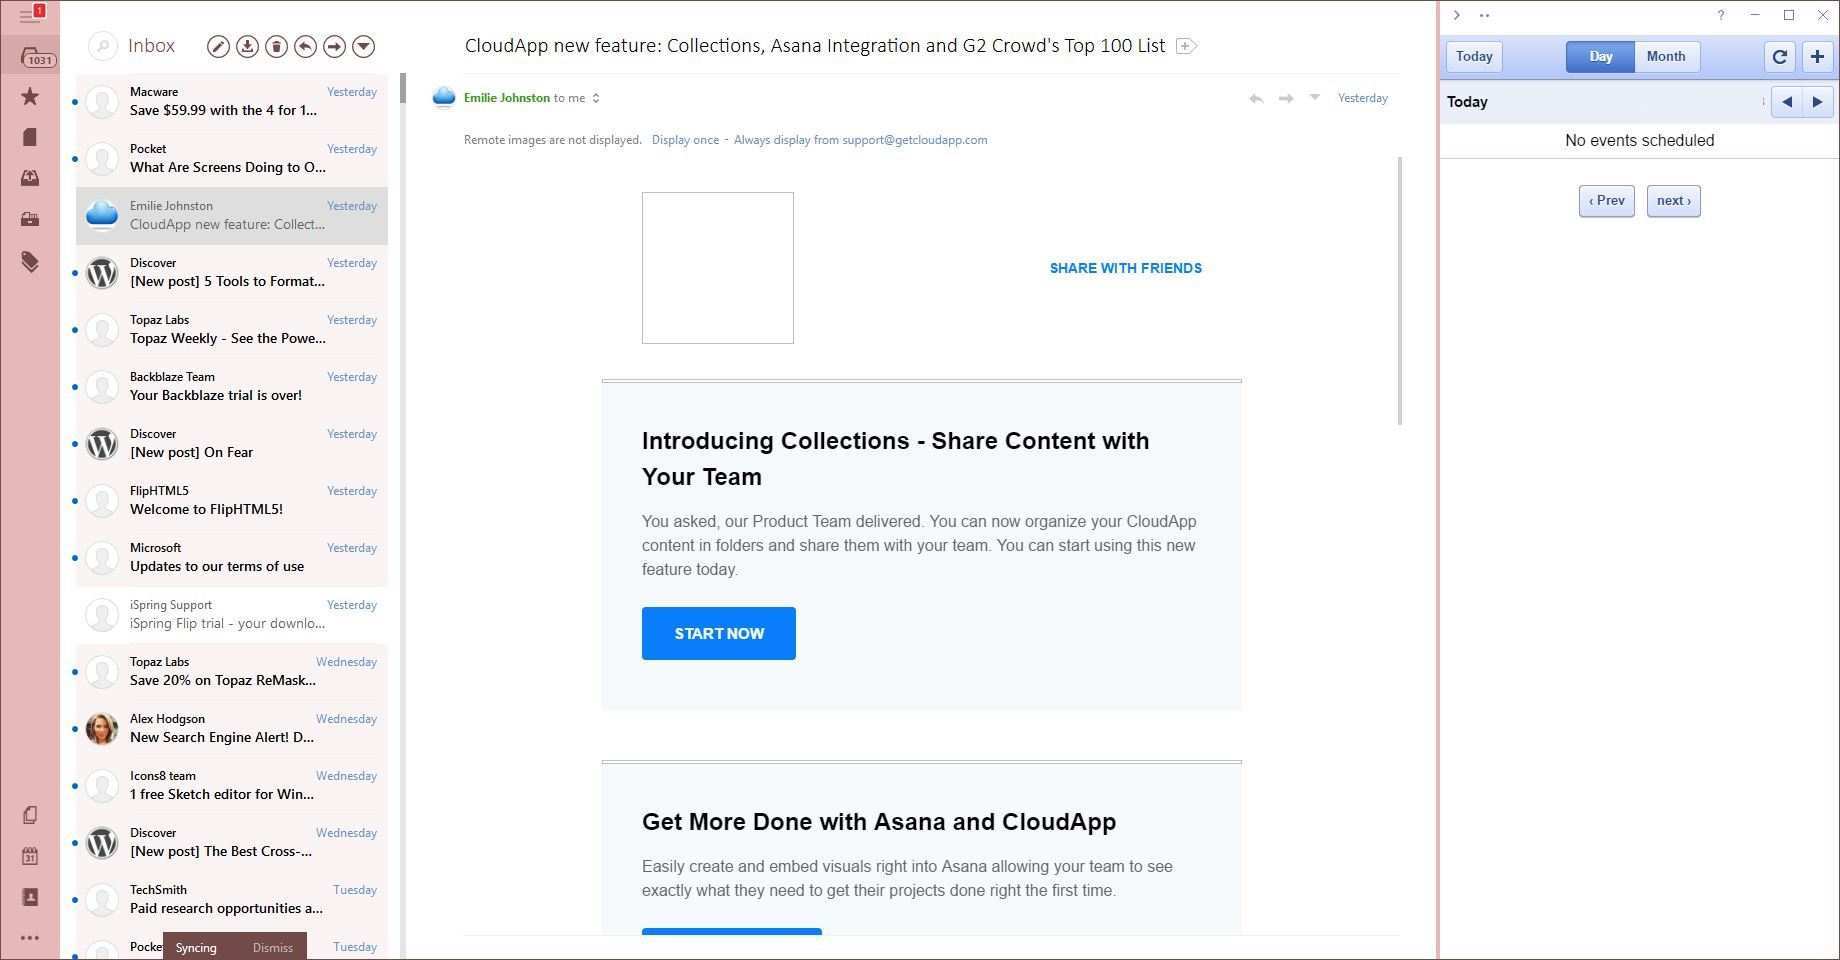The width and height of the screenshot is (1840, 960).
Task: Click the search magnifier beside Inbox
Action: point(103,46)
